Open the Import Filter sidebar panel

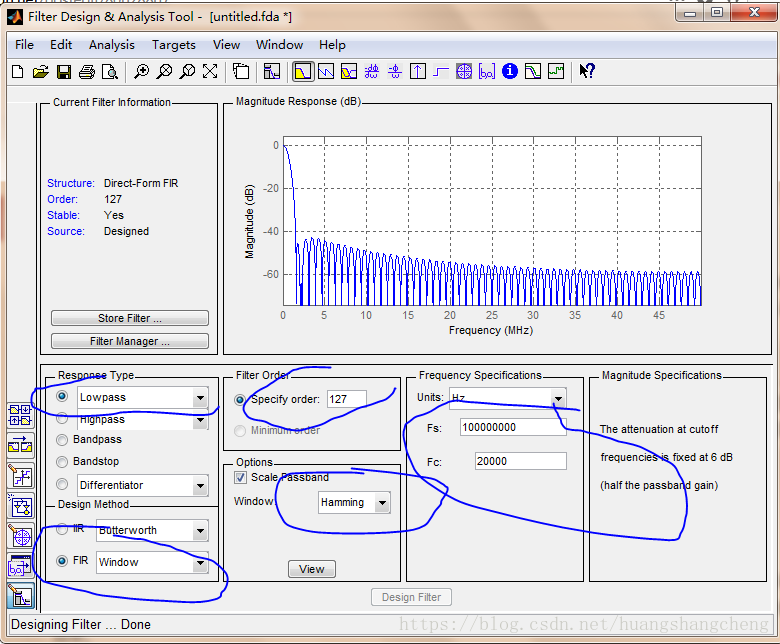20,567
